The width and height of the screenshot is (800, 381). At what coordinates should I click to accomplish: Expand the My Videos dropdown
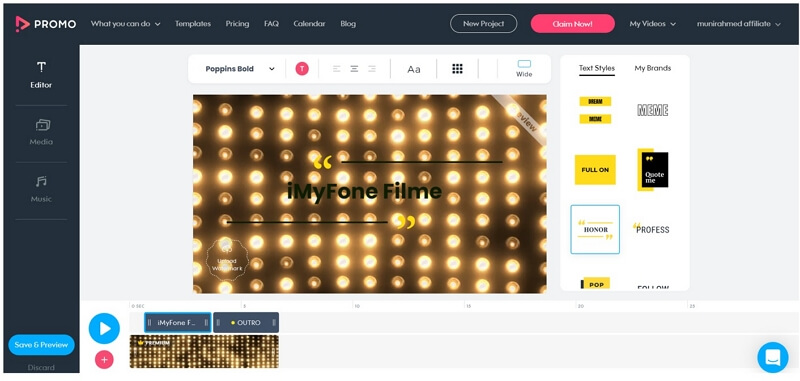point(653,23)
